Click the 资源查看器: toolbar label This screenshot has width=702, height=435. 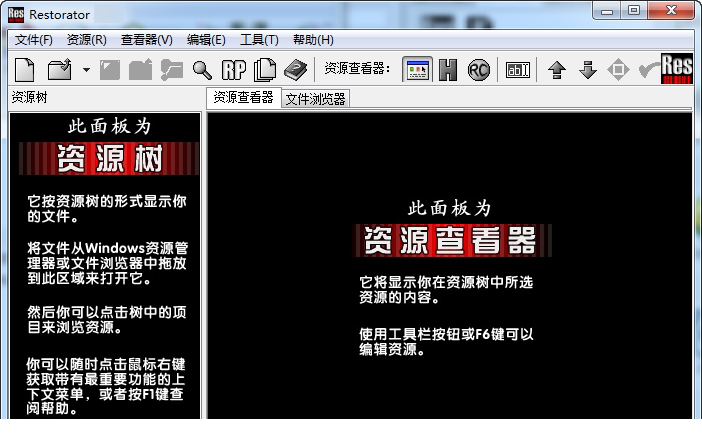click(x=357, y=68)
